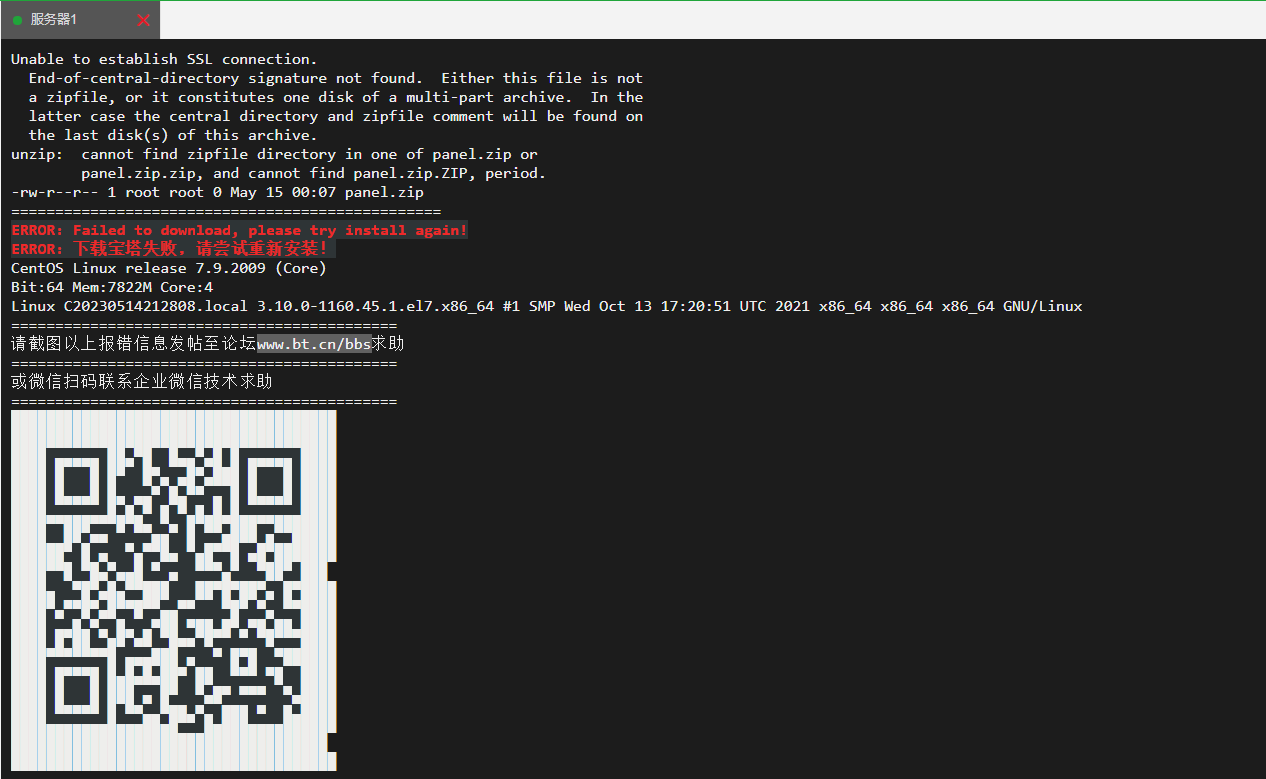The image size is (1266, 779).
Task: Click 'CentOS Linux release 7.9.2009 (Core)' text
Action: (168, 268)
